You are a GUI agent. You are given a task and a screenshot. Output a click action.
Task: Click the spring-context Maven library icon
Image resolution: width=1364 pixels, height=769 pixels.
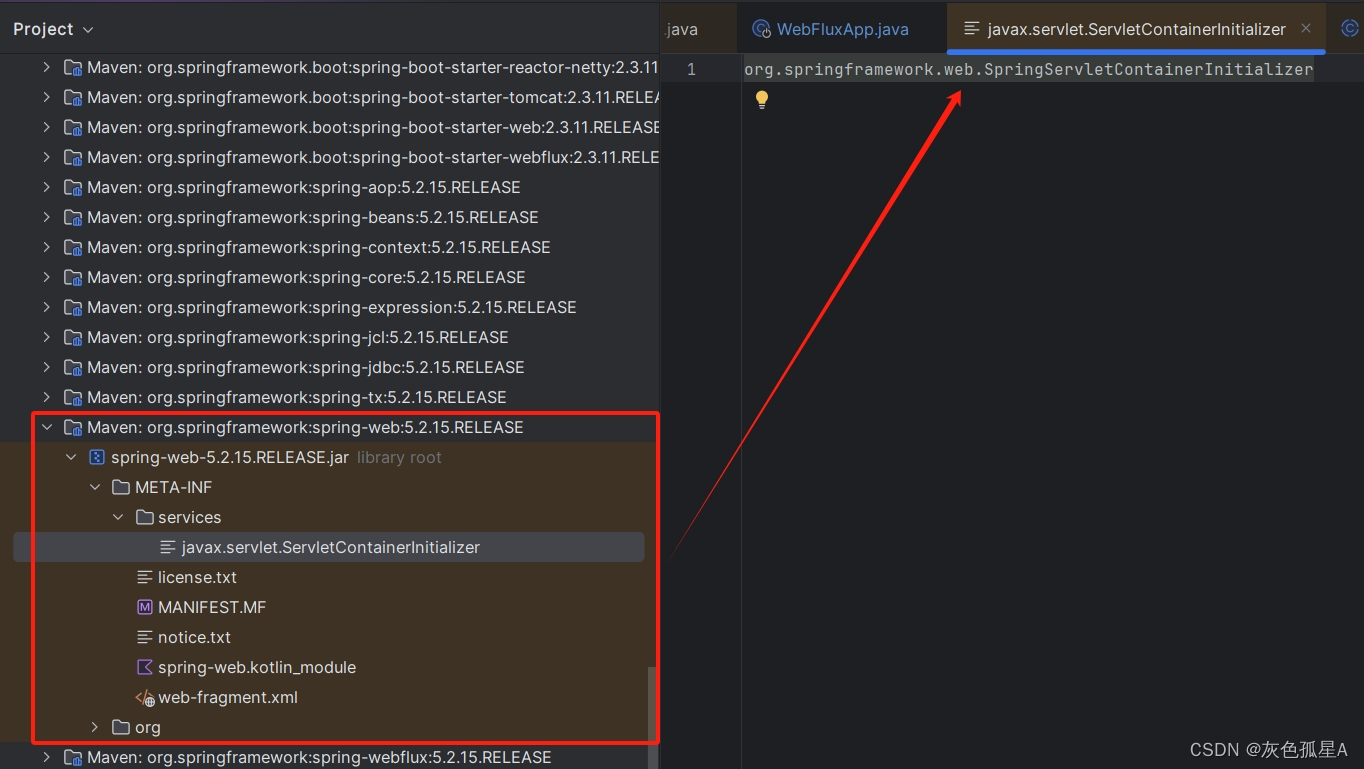(x=73, y=247)
